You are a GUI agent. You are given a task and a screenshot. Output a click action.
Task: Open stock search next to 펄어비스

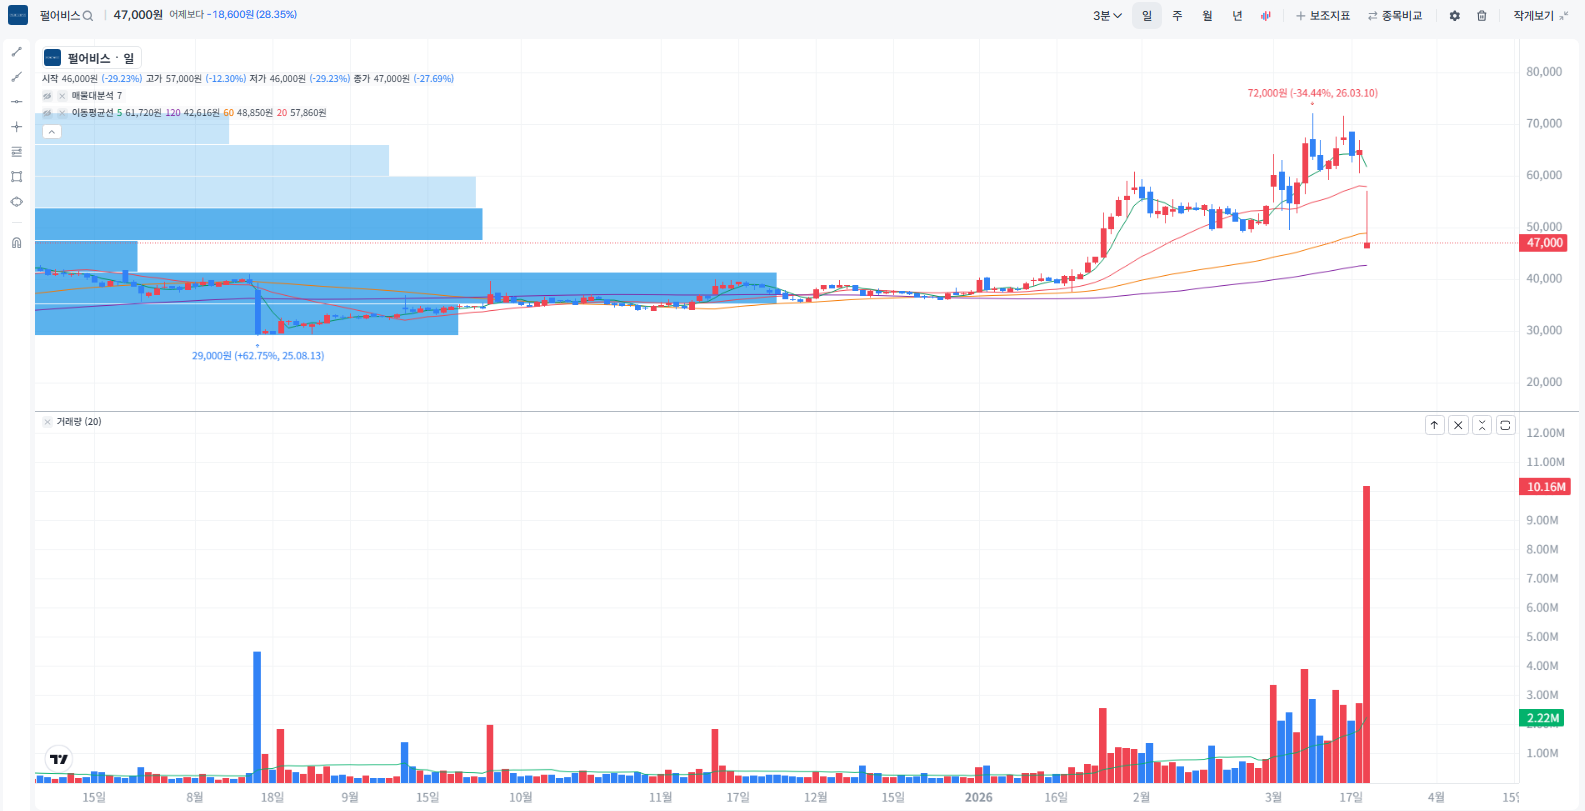coord(88,16)
